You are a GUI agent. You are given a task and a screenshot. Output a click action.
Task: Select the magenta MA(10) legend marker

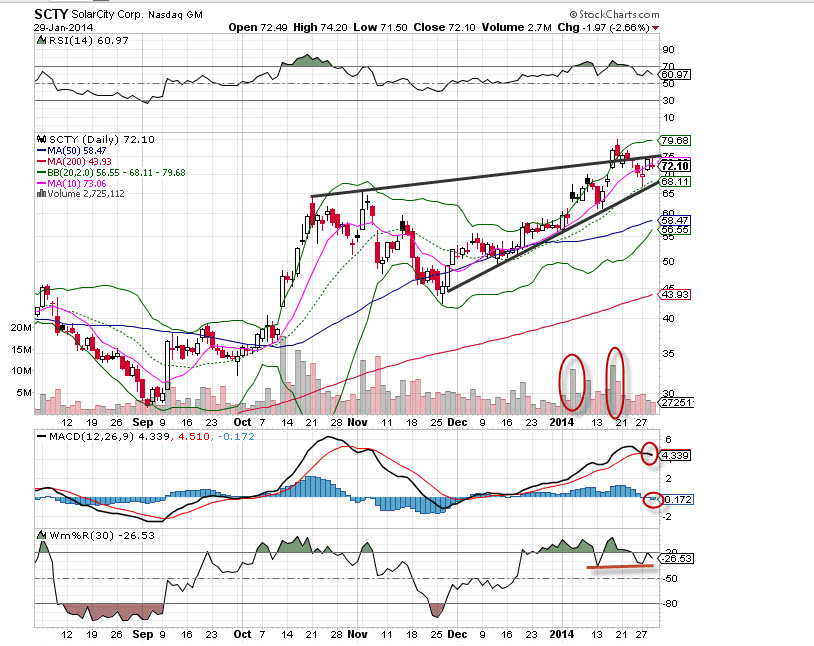(x=40, y=182)
